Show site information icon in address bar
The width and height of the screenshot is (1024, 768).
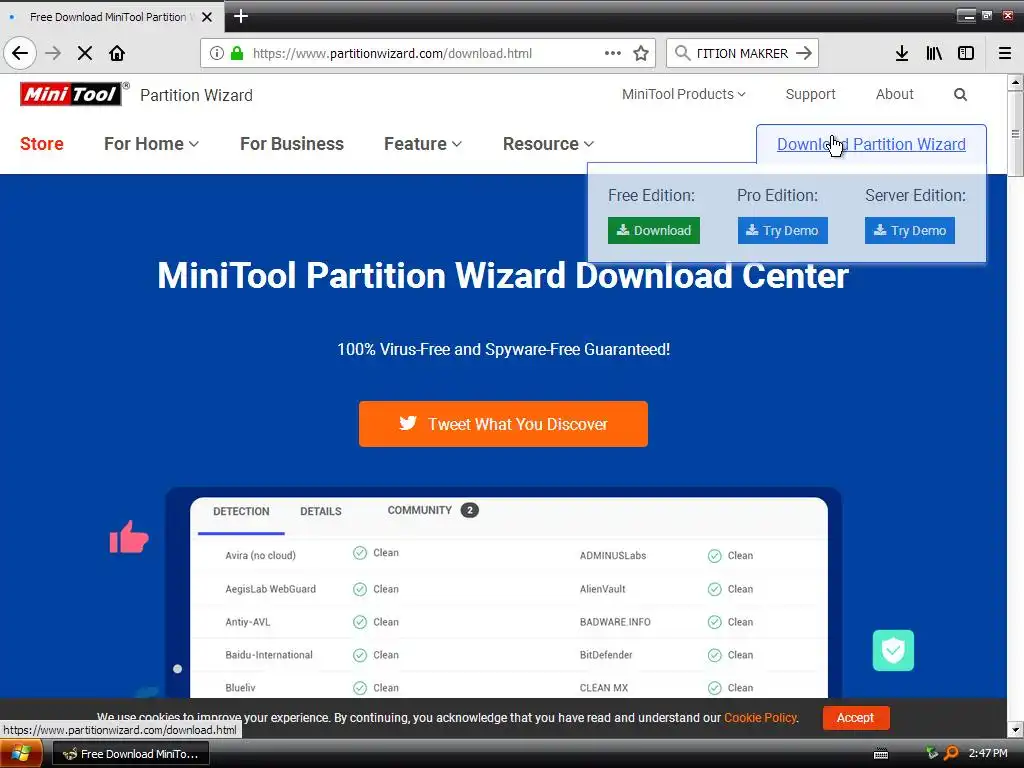(217, 53)
